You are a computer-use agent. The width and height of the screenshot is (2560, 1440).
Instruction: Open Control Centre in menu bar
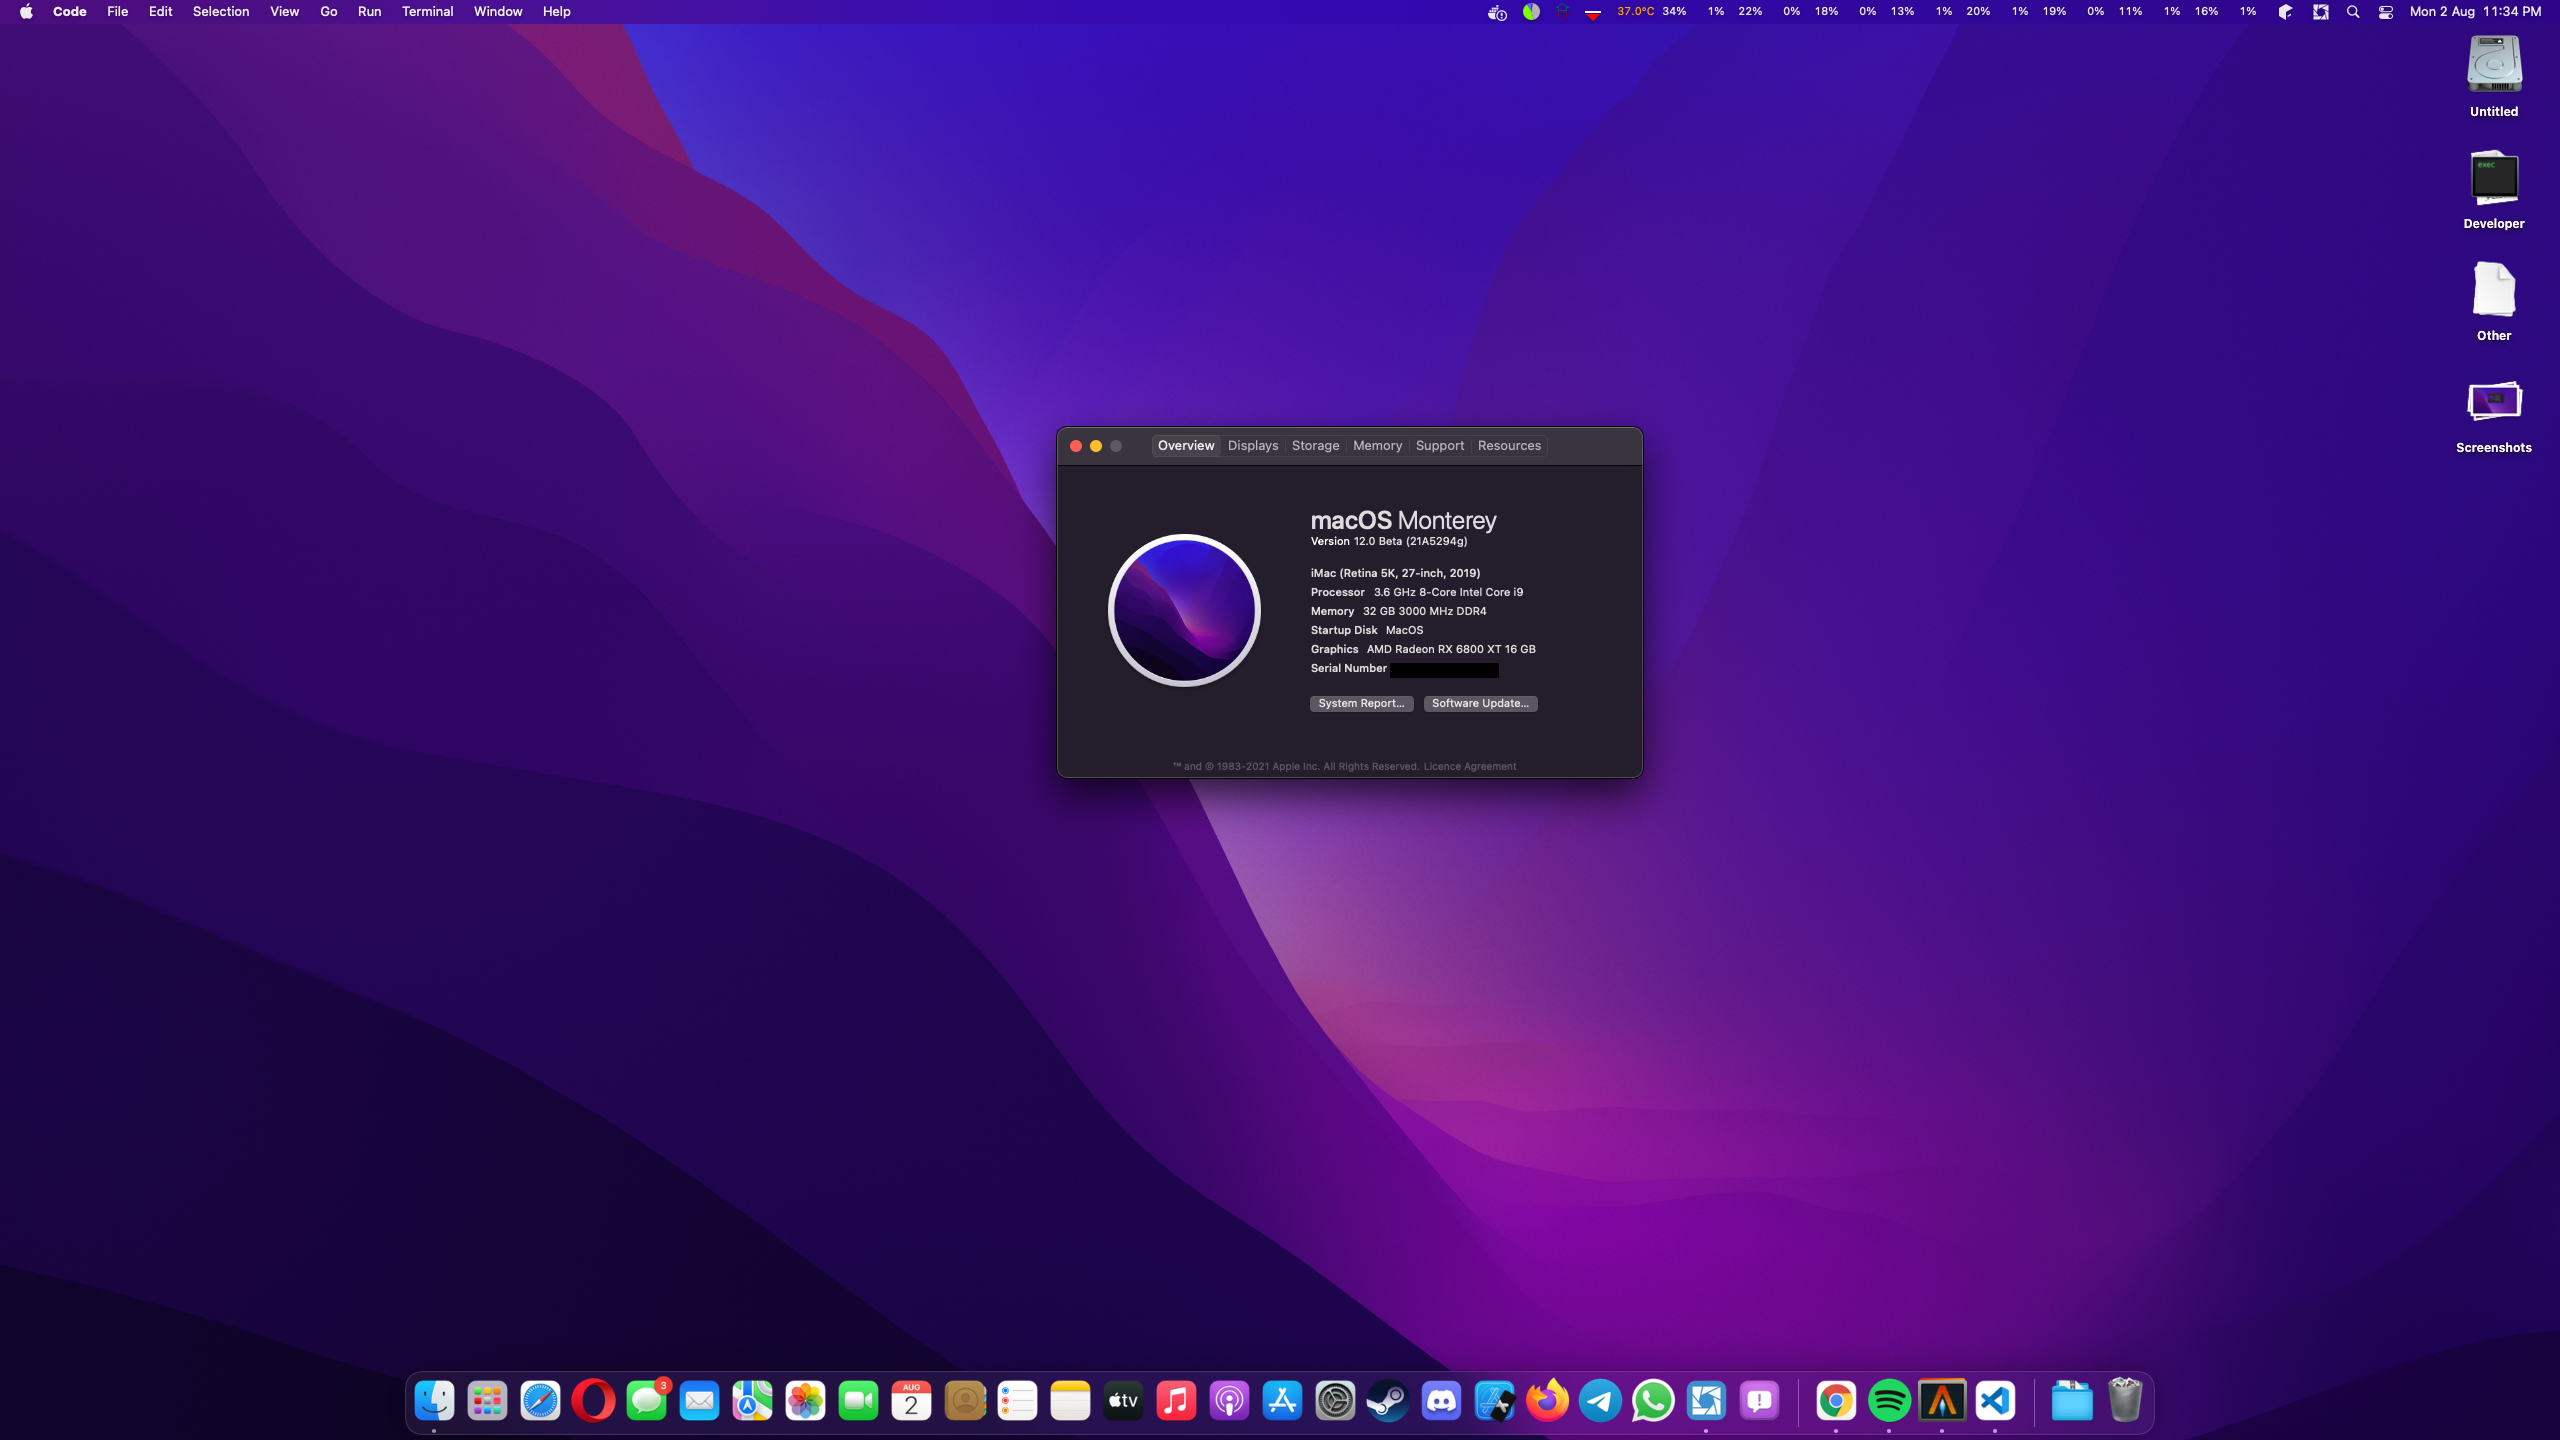2386,12
